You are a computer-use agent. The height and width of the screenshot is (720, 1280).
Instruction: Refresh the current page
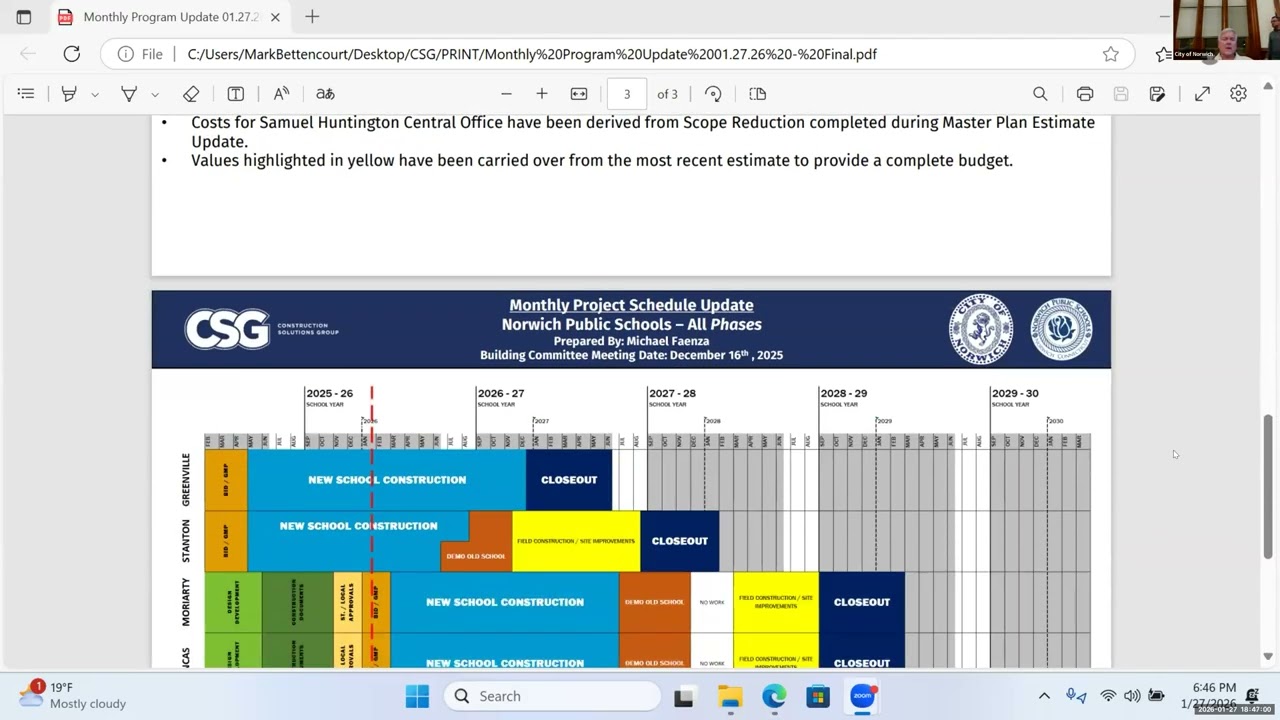point(71,54)
